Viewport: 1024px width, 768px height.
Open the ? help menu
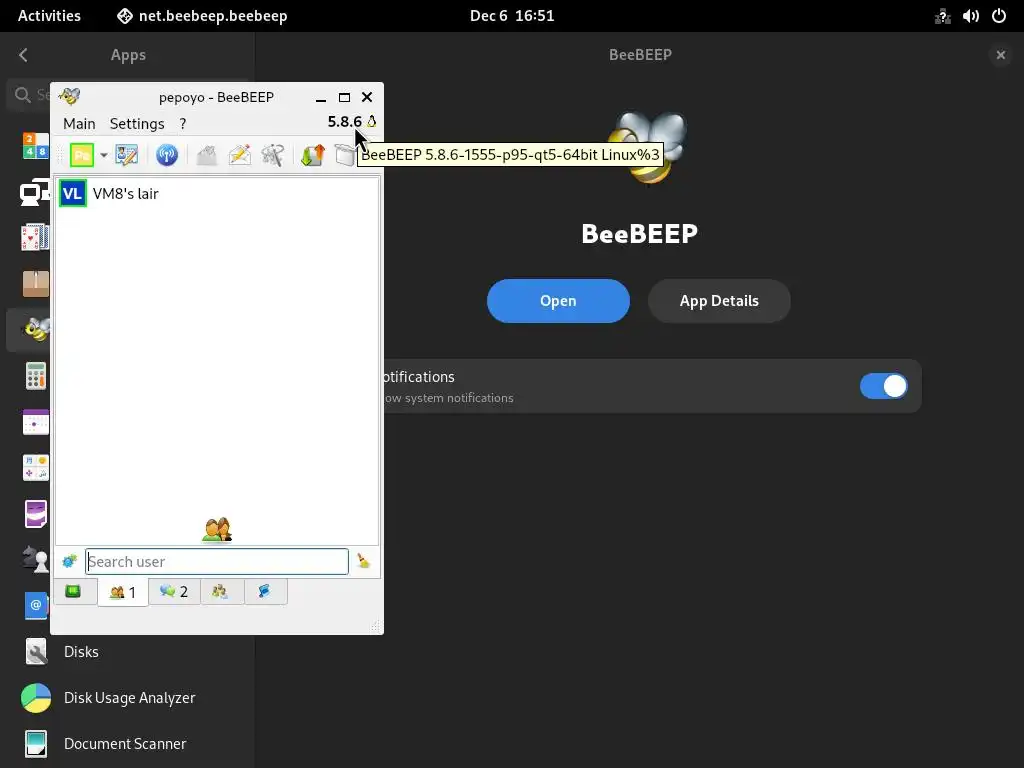(x=183, y=123)
